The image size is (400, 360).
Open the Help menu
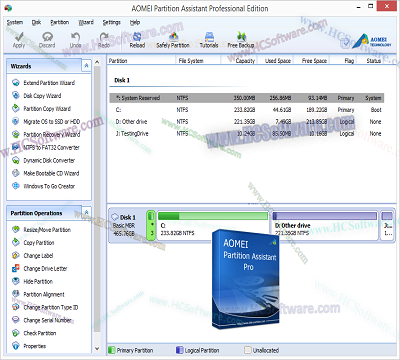(135, 22)
